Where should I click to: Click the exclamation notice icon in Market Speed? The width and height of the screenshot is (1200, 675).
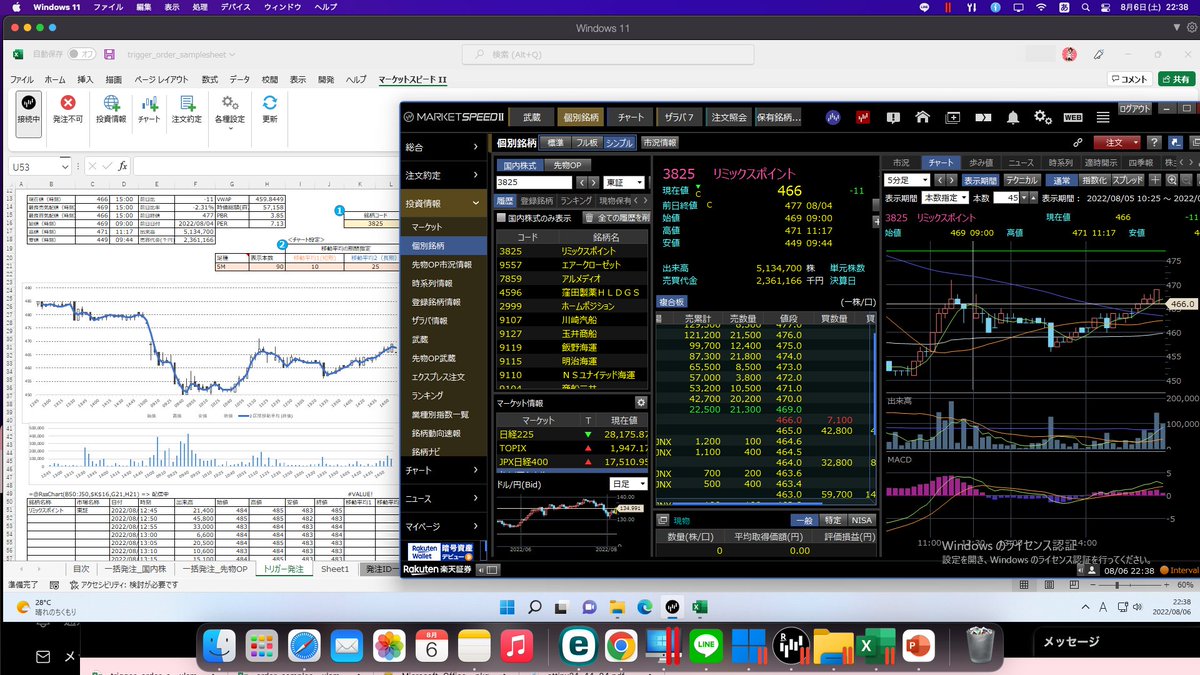(x=893, y=117)
